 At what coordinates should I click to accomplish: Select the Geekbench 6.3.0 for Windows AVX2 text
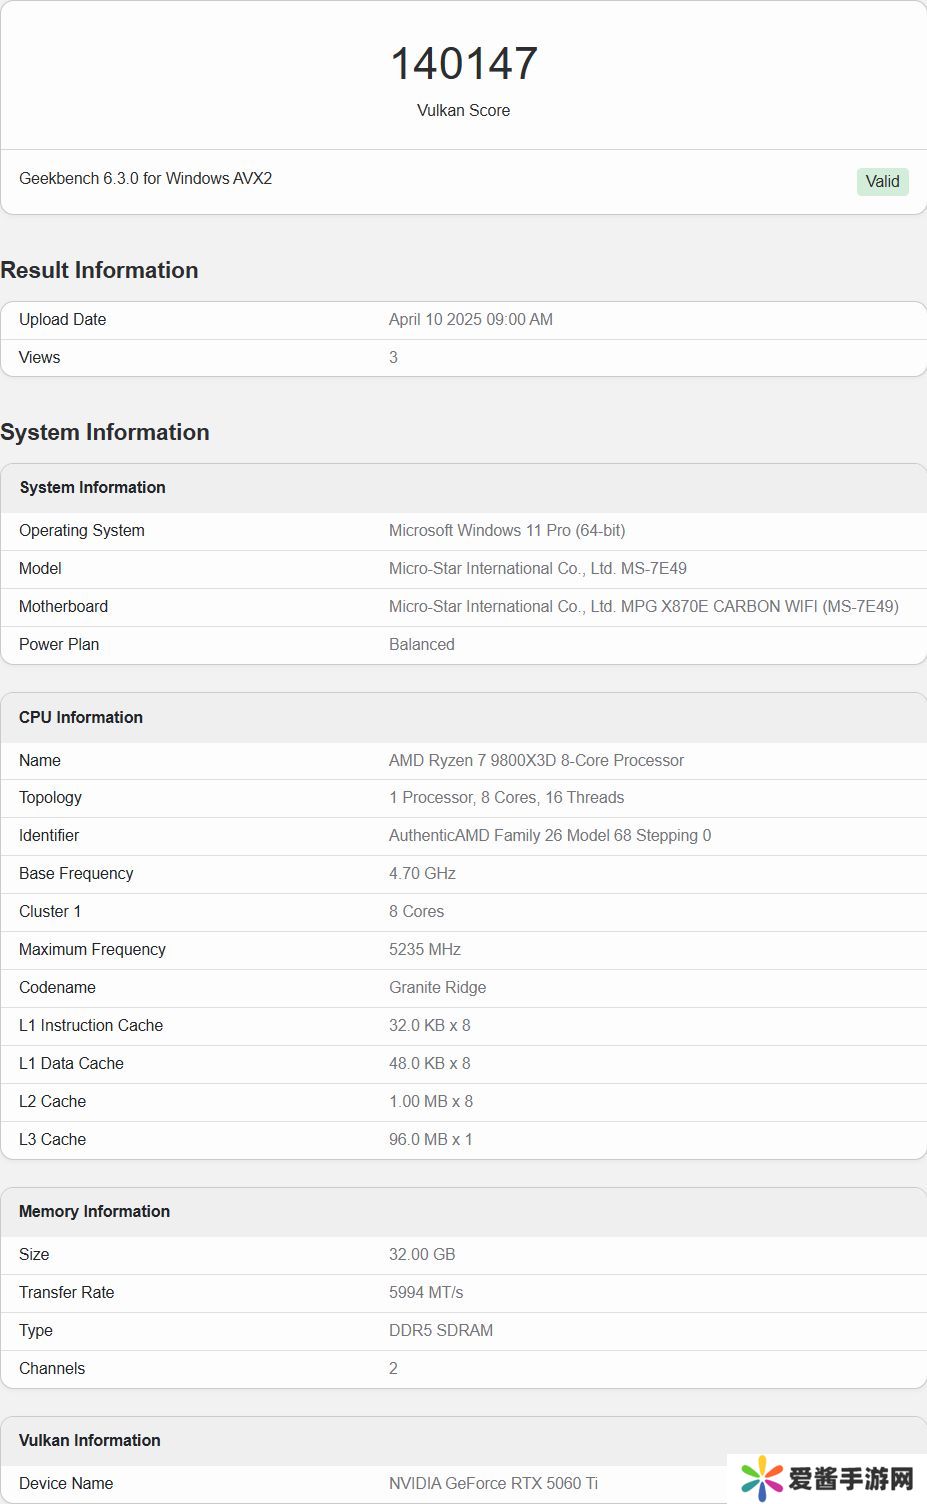[146, 178]
